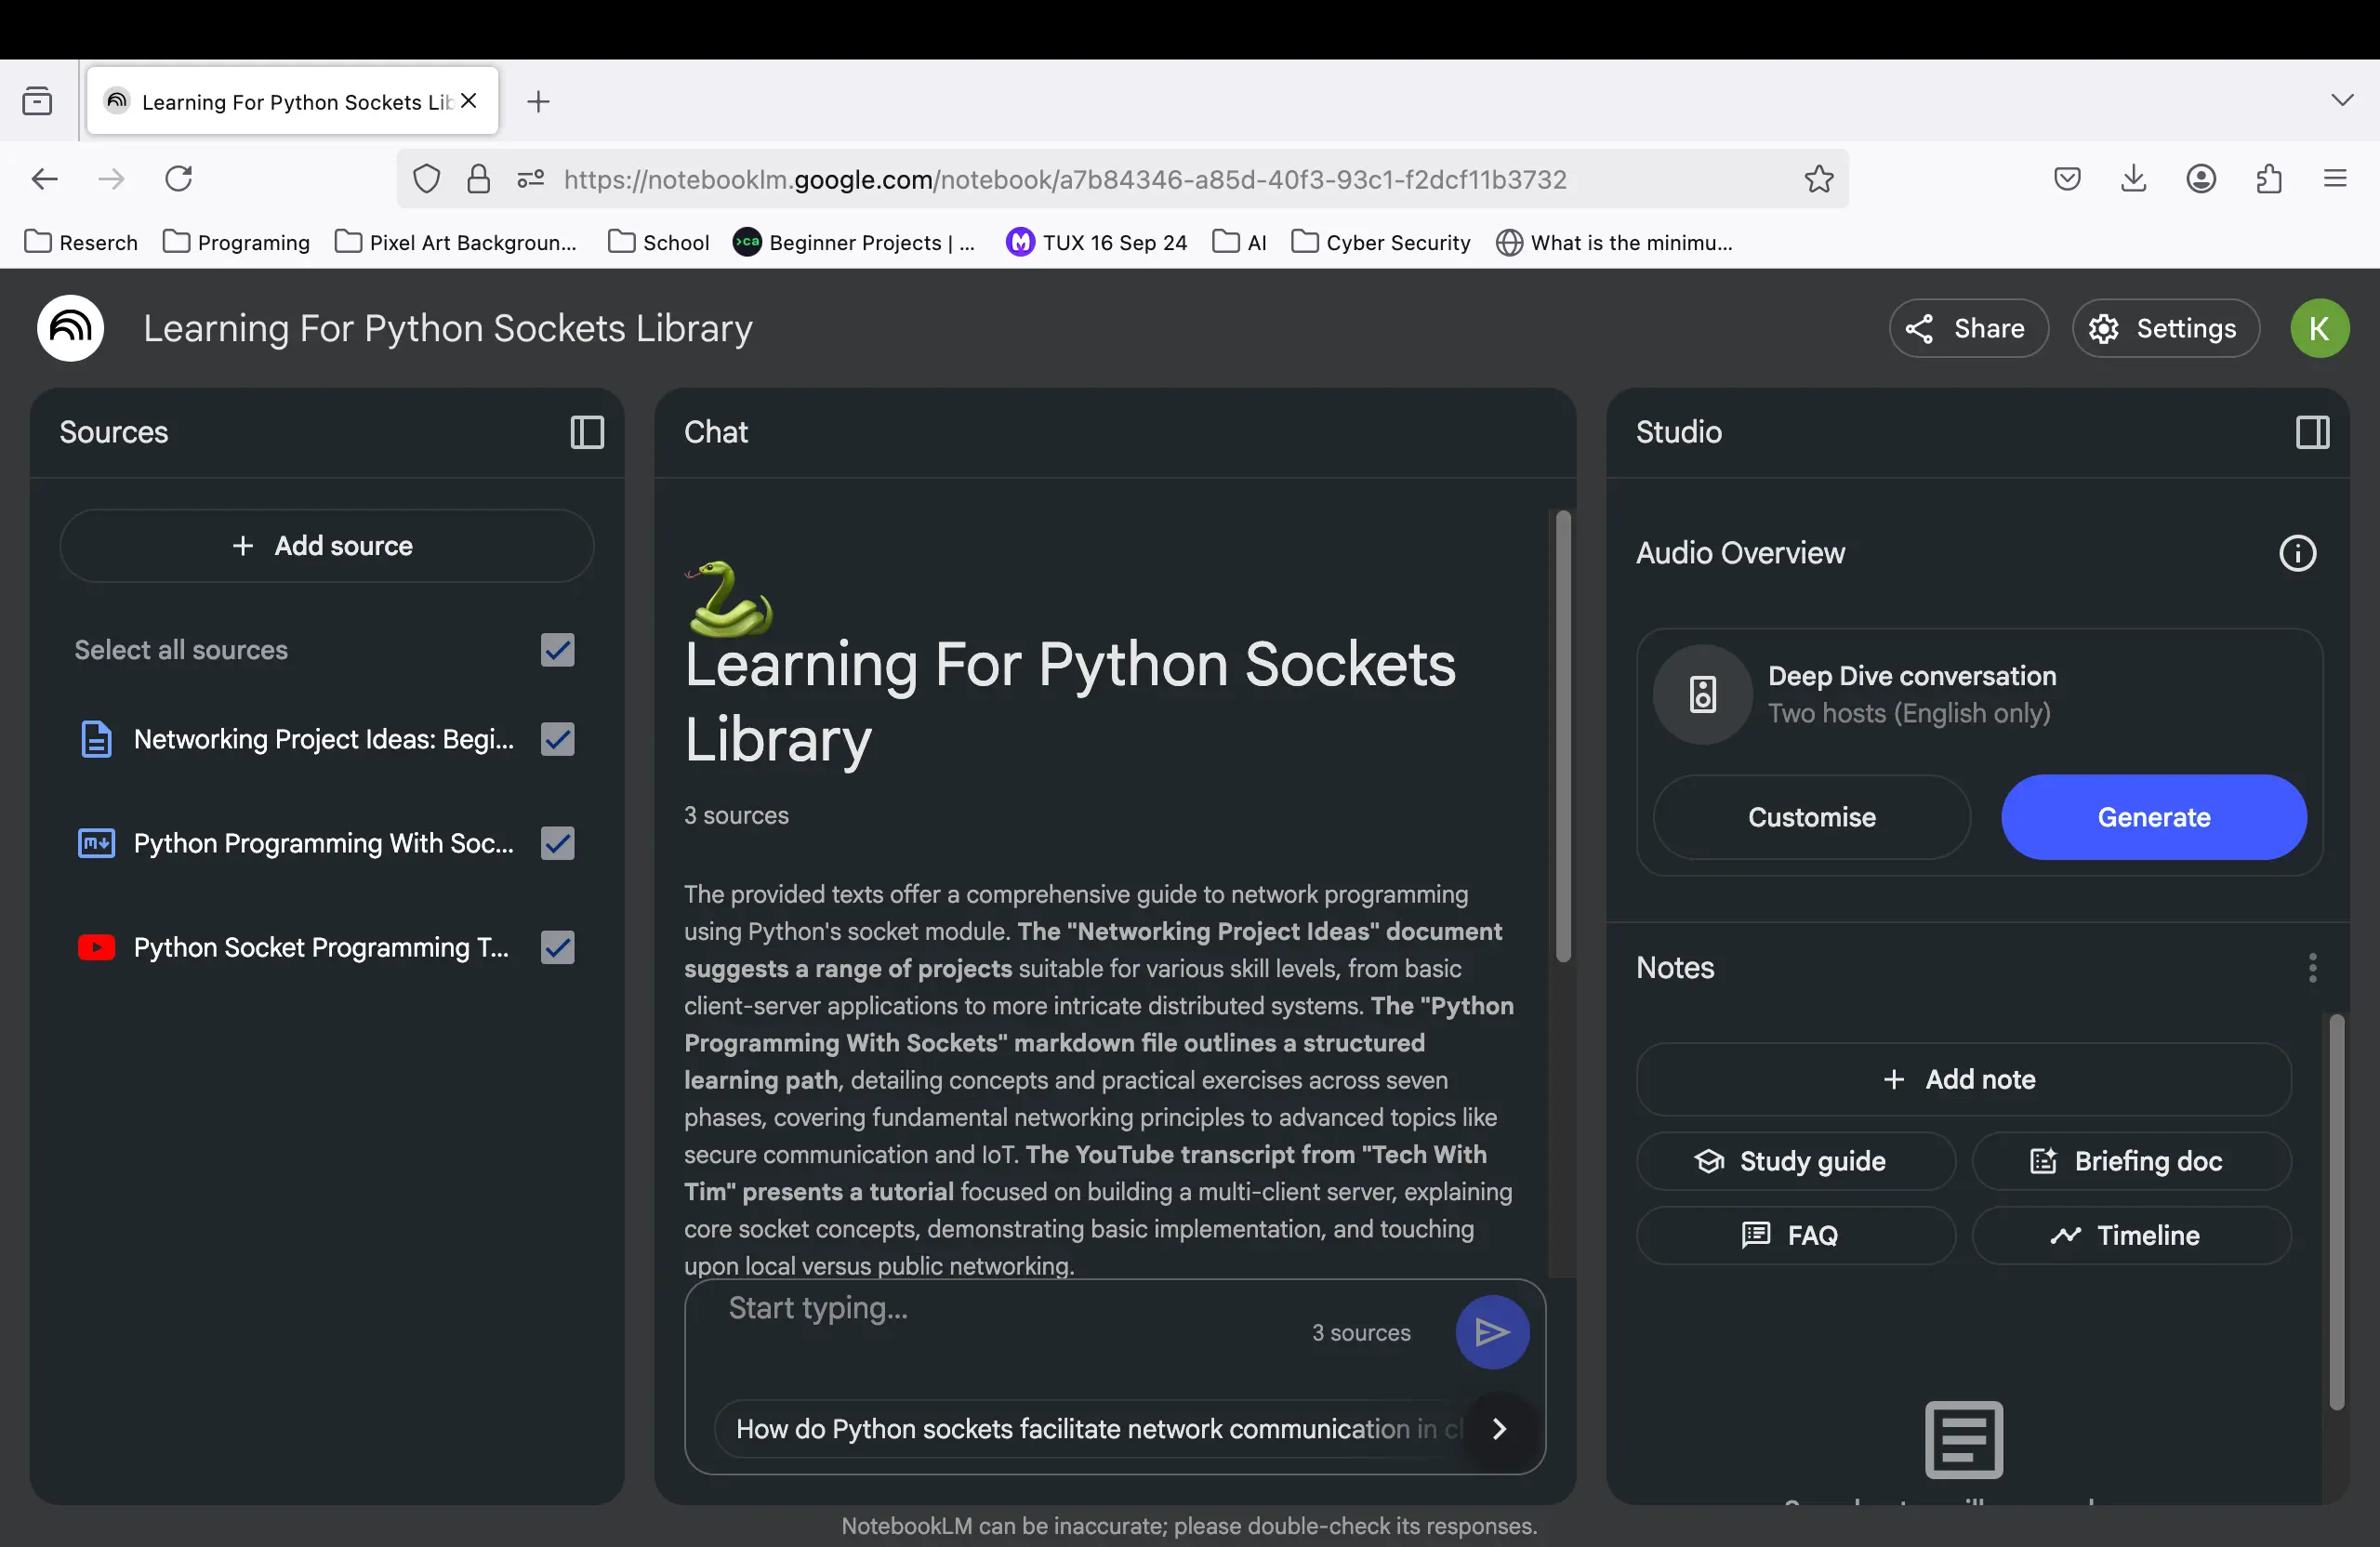
Task: Expand the list all tabs chevron
Action: click(2342, 99)
